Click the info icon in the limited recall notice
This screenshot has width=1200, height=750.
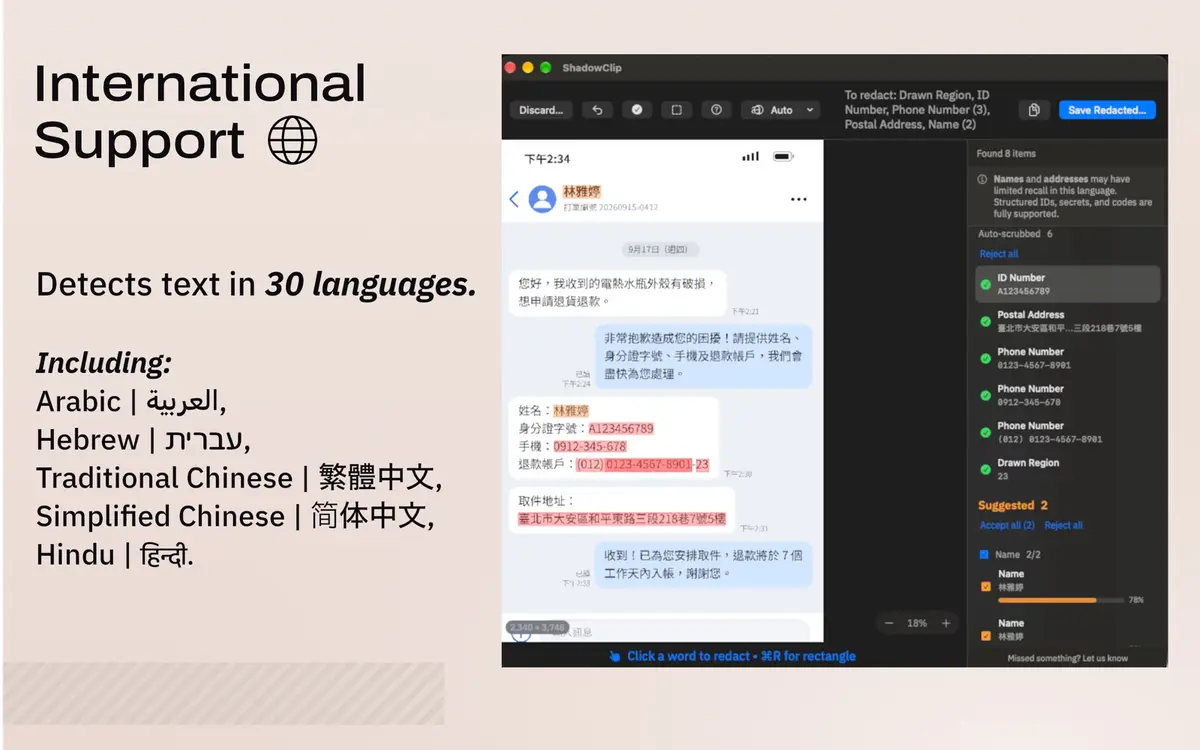[x=982, y=180]
